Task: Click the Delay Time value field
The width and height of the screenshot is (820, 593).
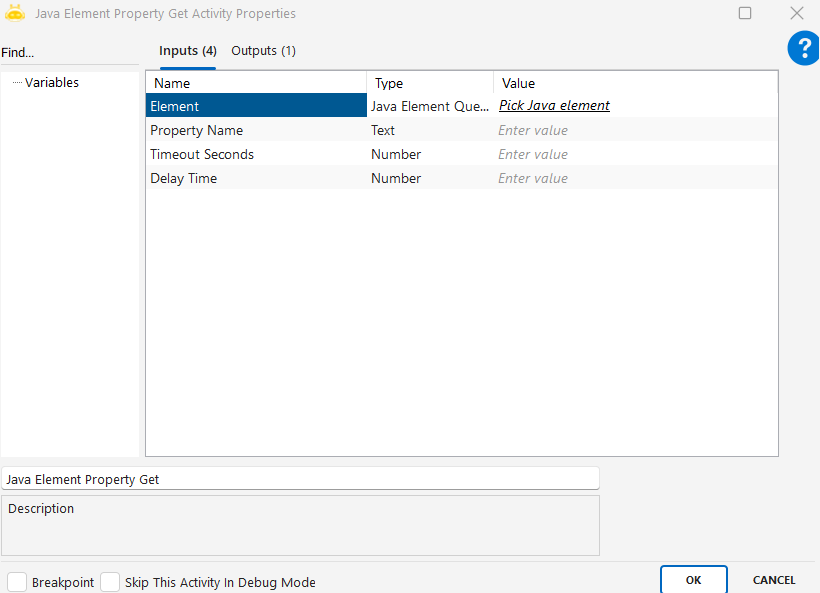Action: (x=634, y=179)
